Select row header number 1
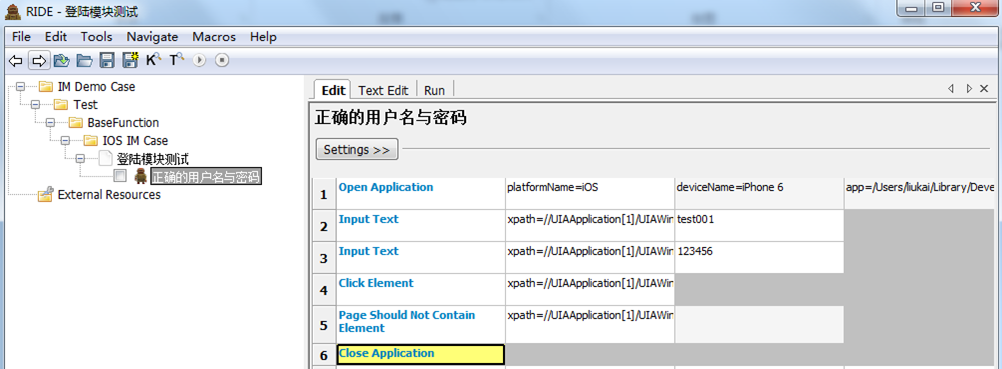Viewport: 1002px width, 369px height. pyautogui.click(x=324, y=194)
